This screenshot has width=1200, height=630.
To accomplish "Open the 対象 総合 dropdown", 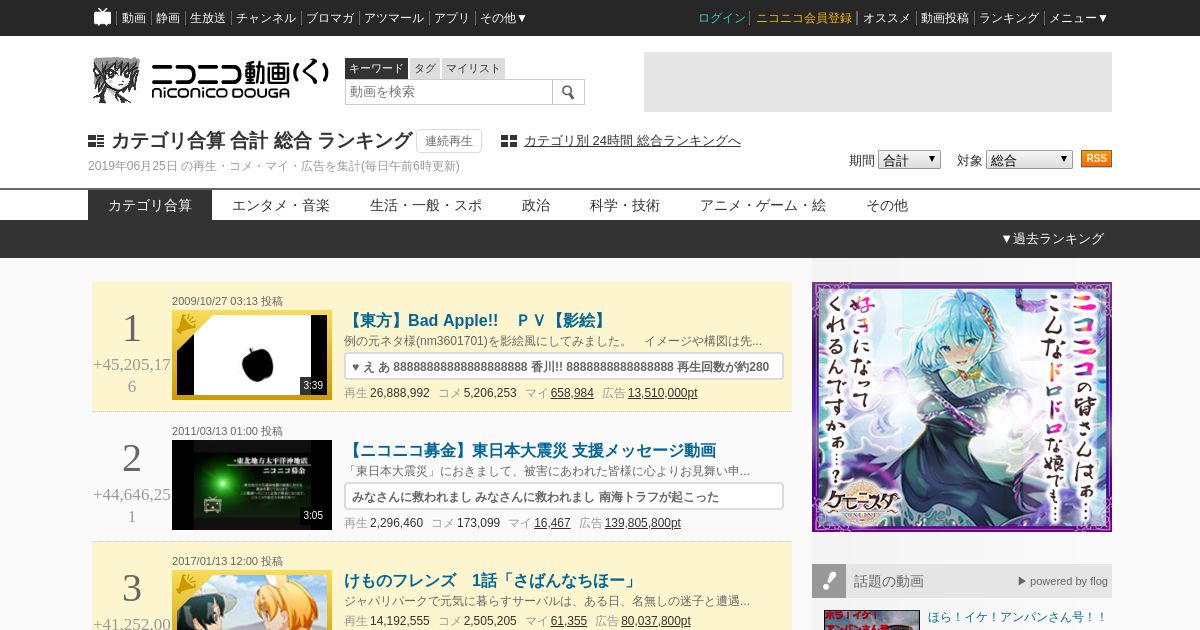I will tap(1029, 160).
